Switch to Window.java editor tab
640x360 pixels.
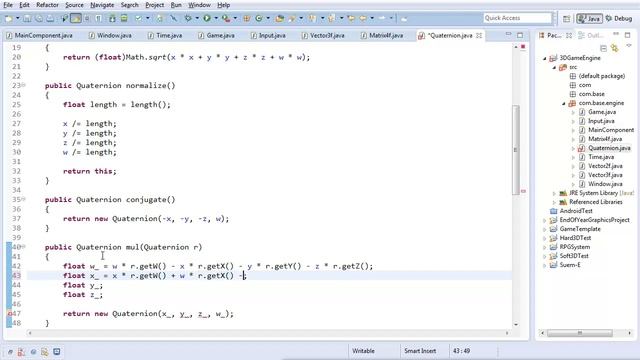[110, 36]
